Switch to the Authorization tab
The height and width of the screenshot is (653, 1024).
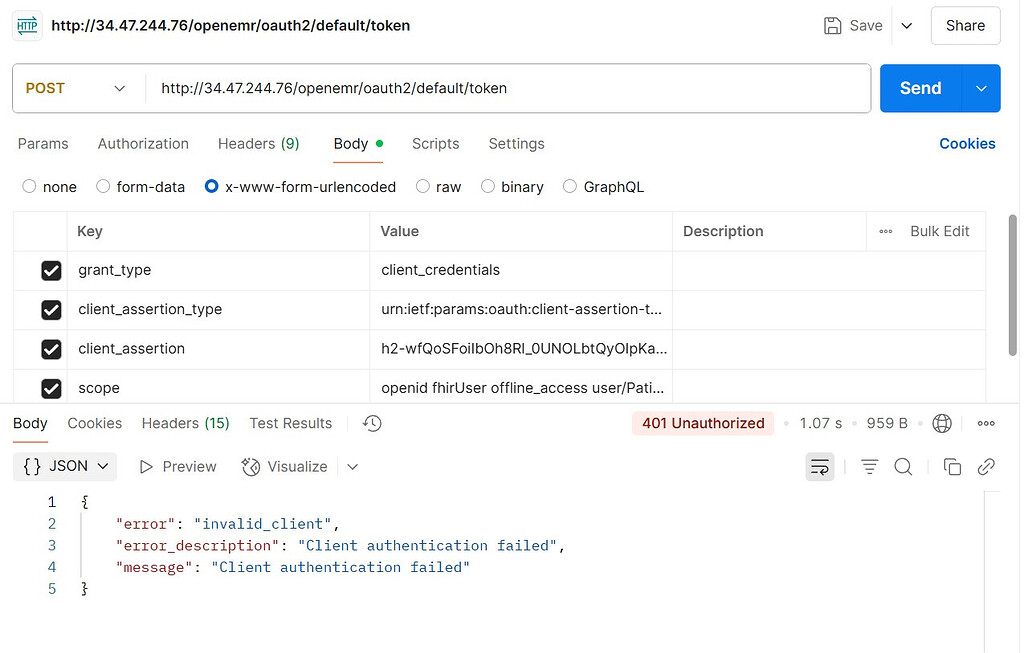click(x=142, y=144)
